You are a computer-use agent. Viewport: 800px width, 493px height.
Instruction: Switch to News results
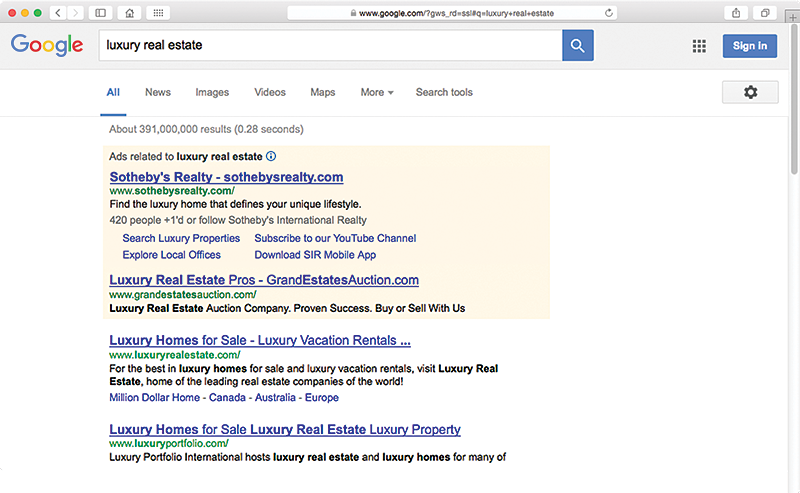[x=158, y=92]
